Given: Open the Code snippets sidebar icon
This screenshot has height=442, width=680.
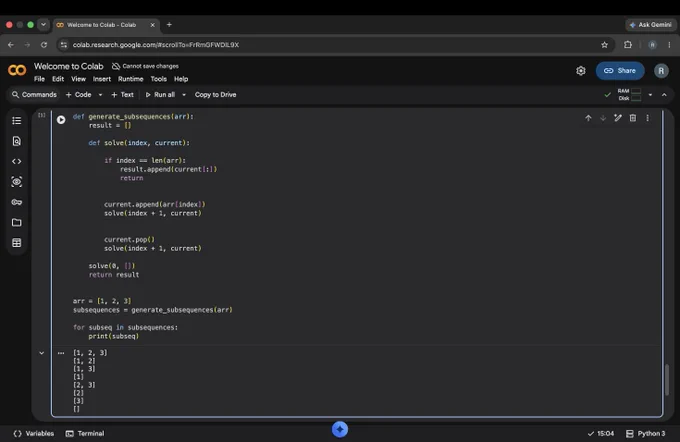Looking at the screenshot, I should (16, 161).
